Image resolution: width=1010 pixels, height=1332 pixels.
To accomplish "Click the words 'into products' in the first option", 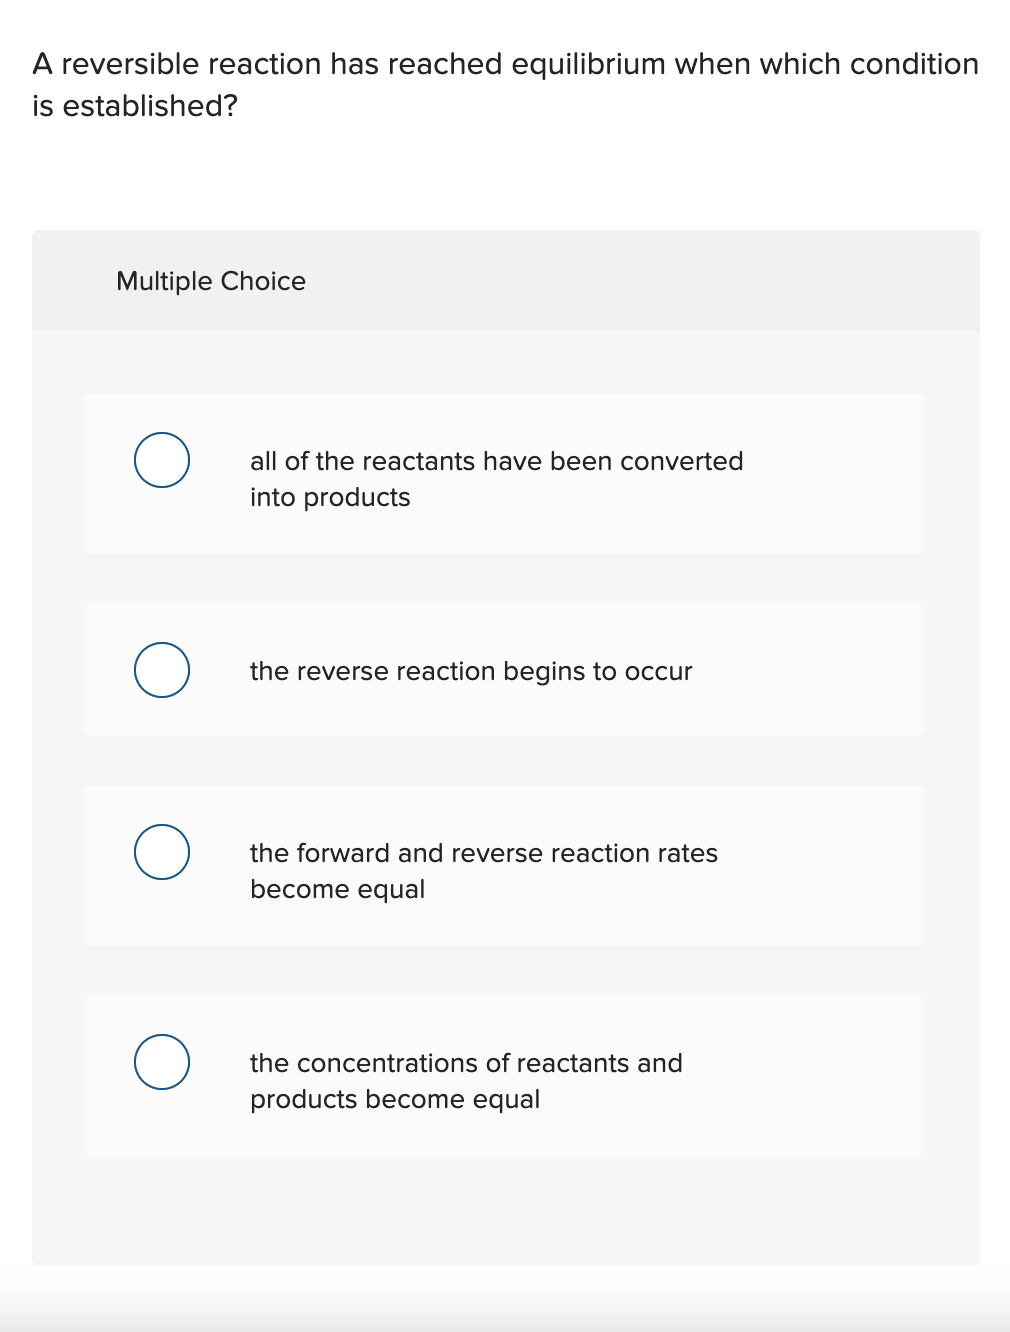I will [330, 497].
